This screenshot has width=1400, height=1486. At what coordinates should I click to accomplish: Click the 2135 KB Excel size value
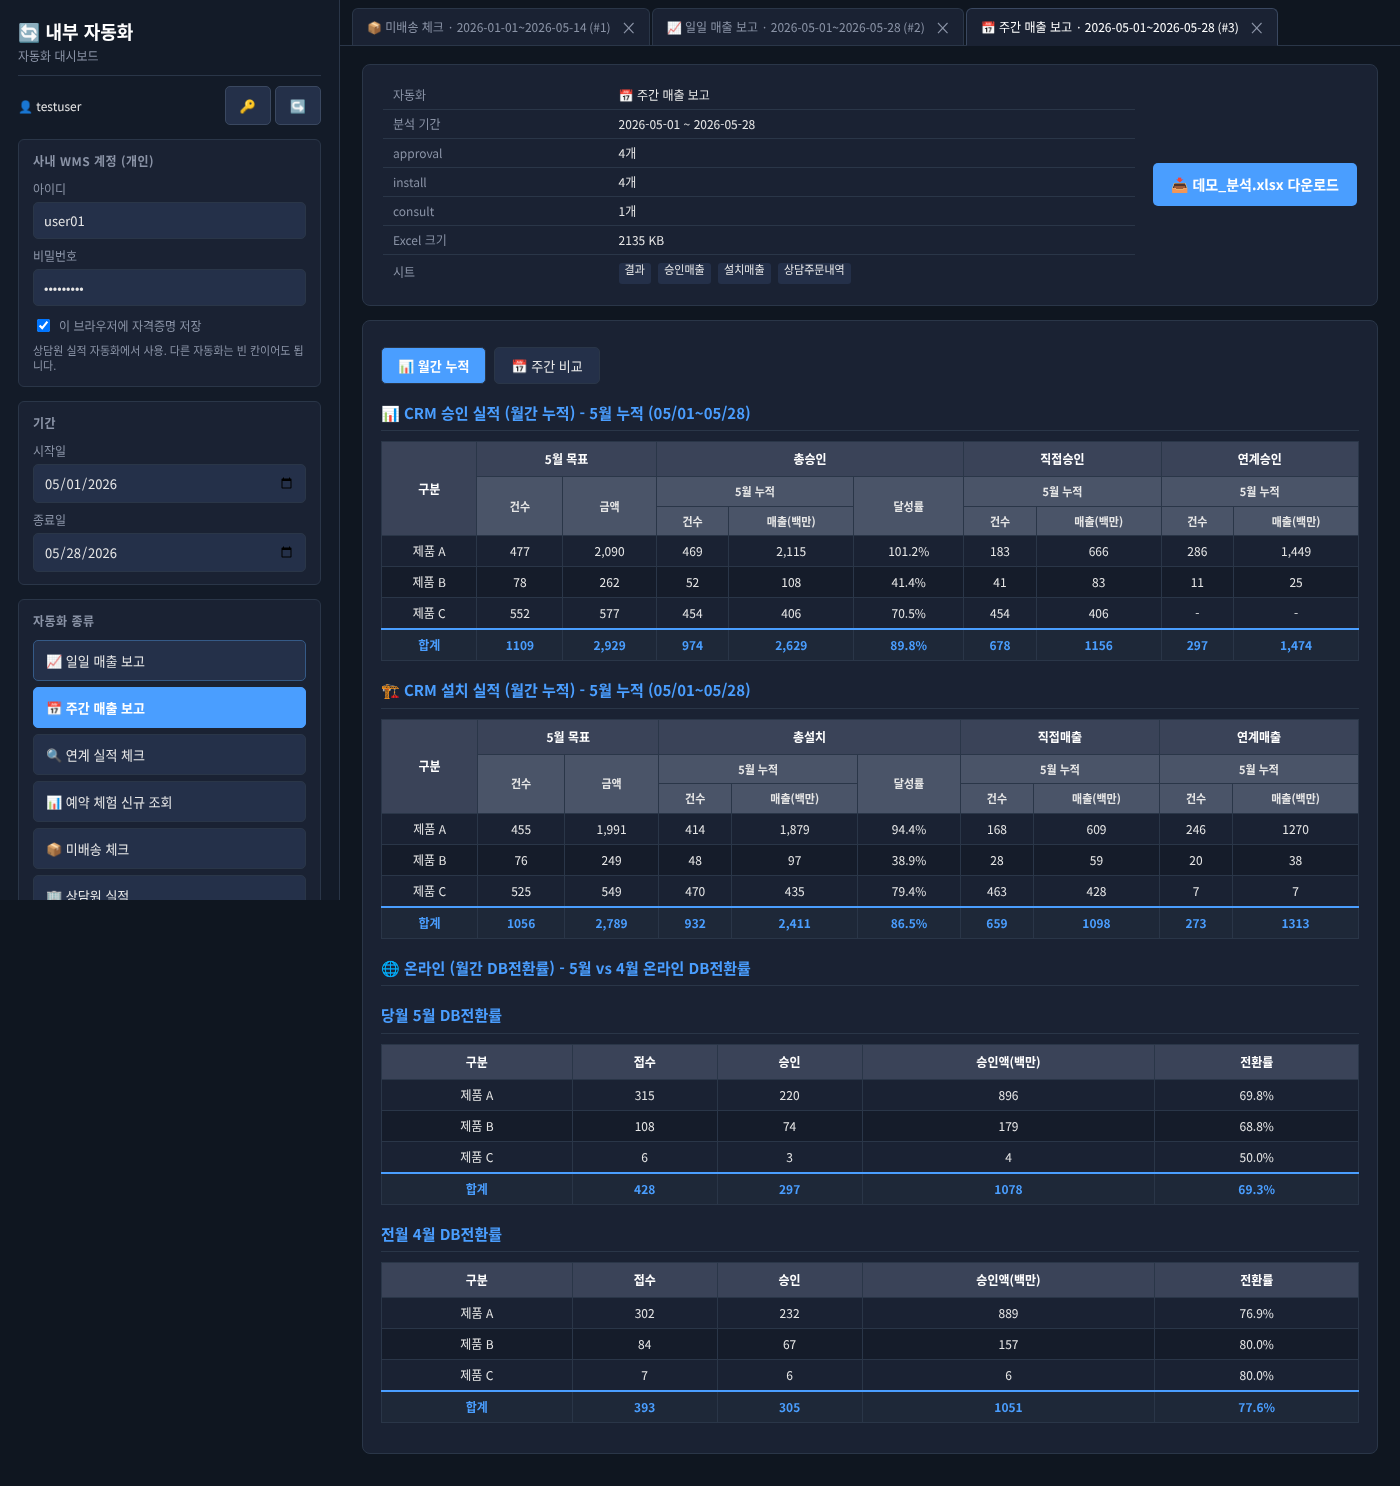point(641,241)
